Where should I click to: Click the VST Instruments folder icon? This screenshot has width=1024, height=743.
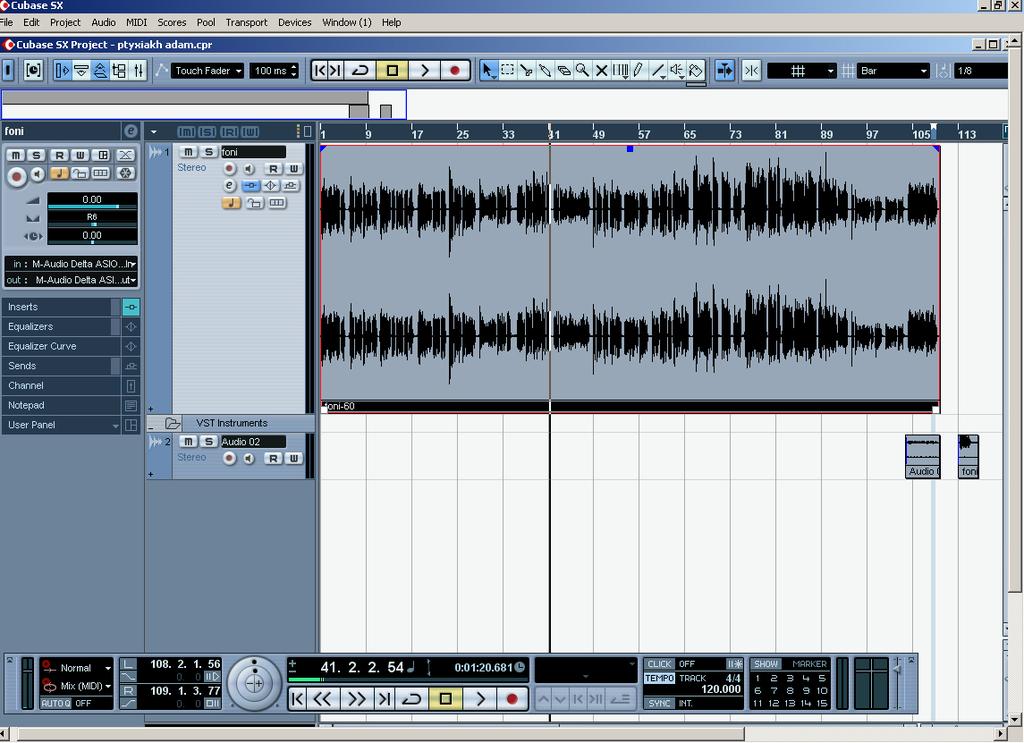172,423
